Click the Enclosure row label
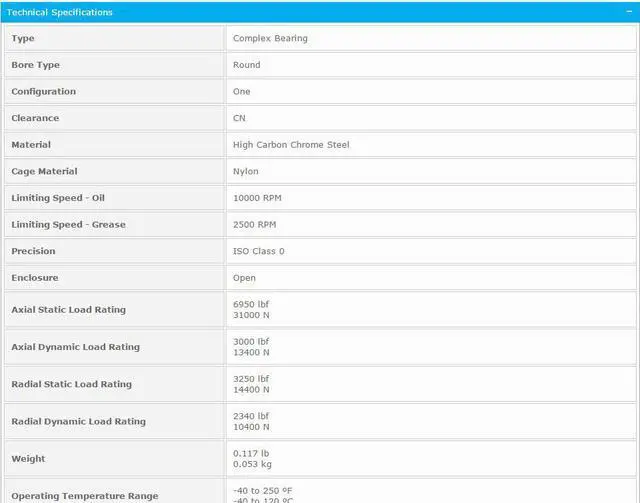Image resolution: width=640 pixels, height=503 pixels. pyautogui.click(x=35, y=278)
